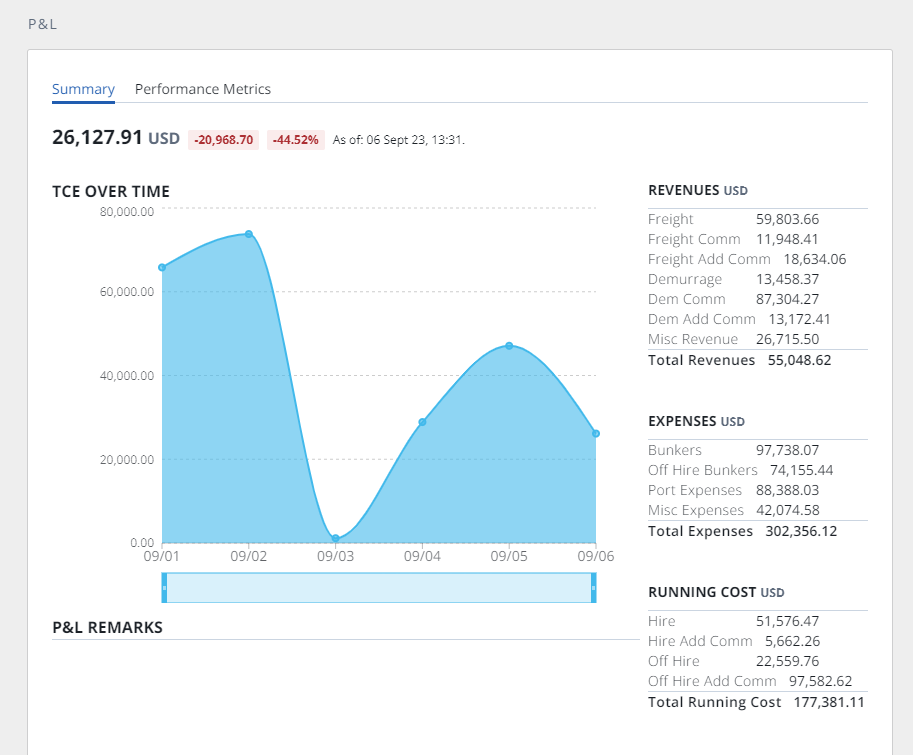The height and width of the screenshot is (755, 913).
Task: Click the TCE OVER TIME chart title
Action: [x=111, y=191]
